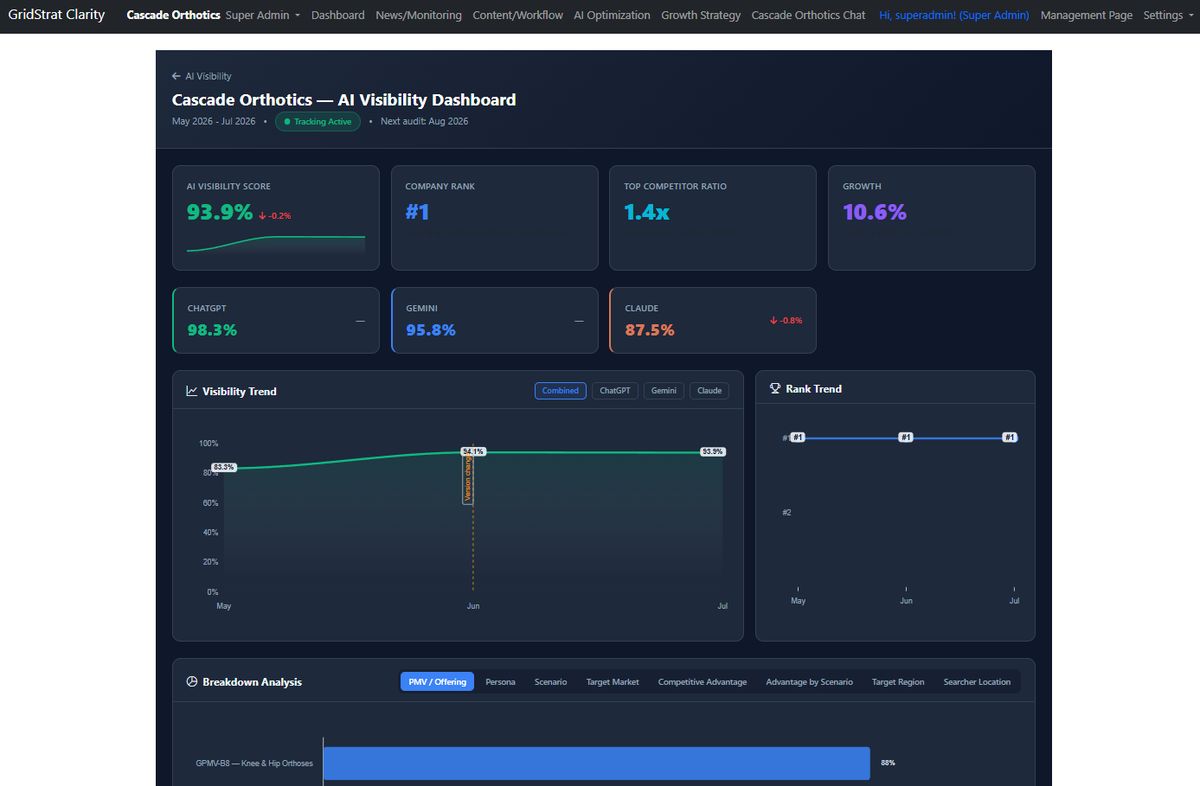This screenshot has width=1200, height=786.
Task: Click the 94.1% June data point
Action: point(473,452)
